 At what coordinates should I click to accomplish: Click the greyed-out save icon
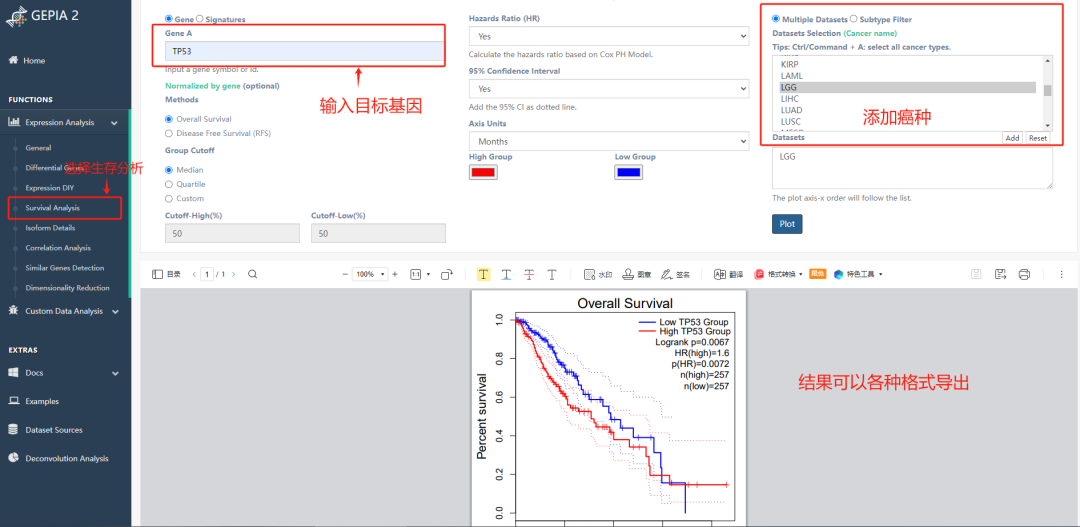click(x=976, y=274)
